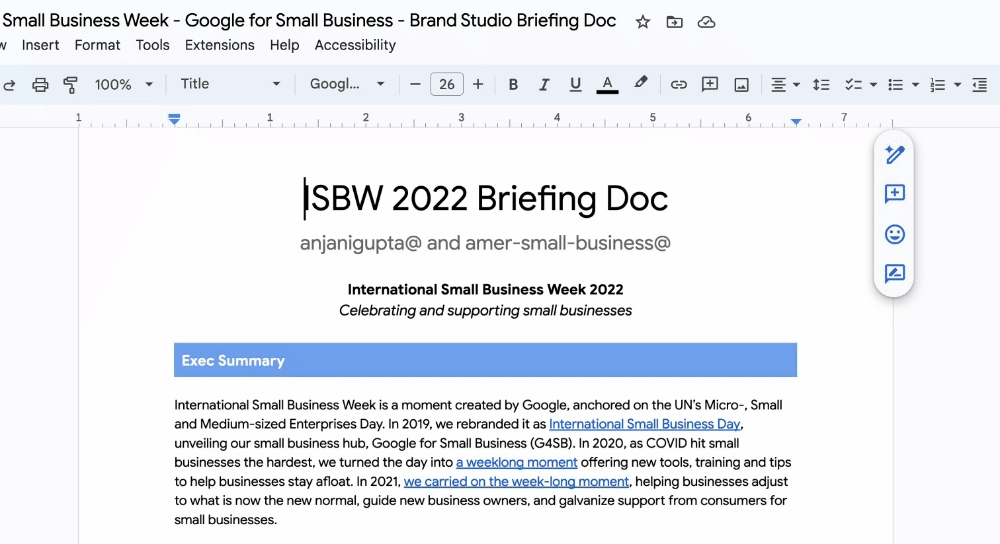This screenshot has width=1000, height=544.
Task: Add emoji reaction from side panel
Action: pos(894,234)
